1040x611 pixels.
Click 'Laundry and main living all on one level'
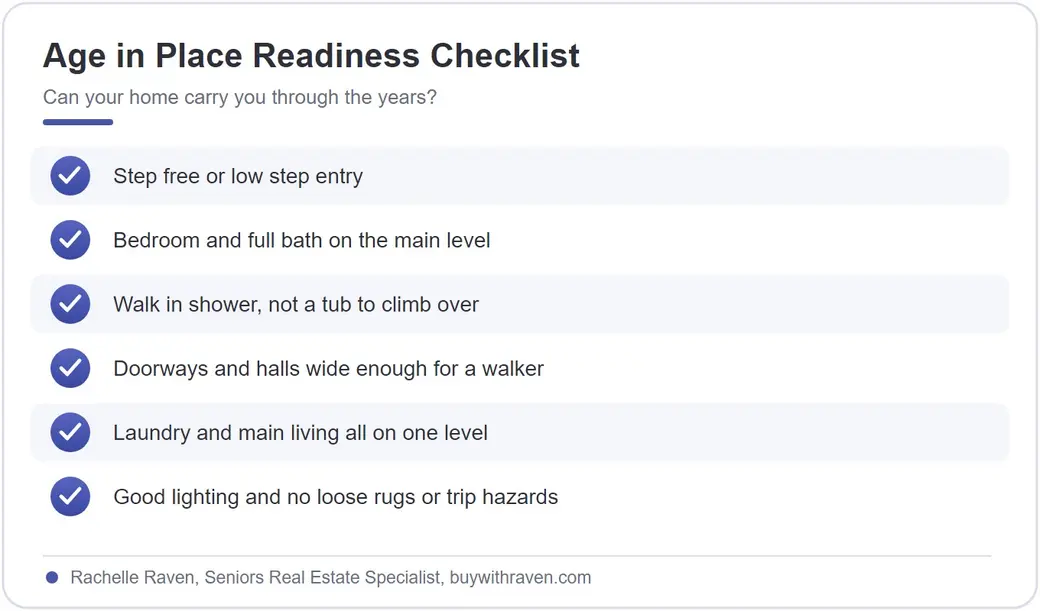(x=300, y=433)
